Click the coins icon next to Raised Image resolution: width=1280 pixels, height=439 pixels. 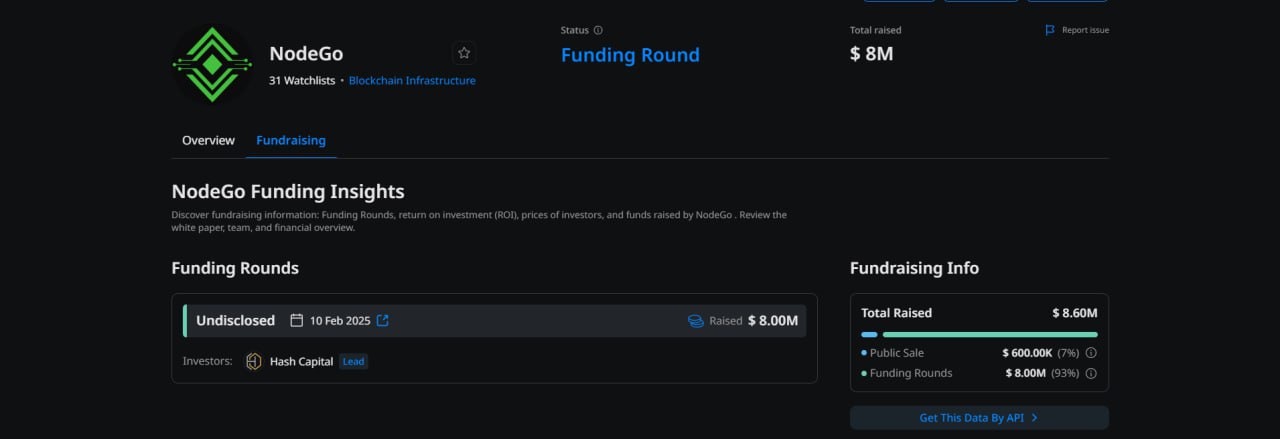tap(696, 321)
